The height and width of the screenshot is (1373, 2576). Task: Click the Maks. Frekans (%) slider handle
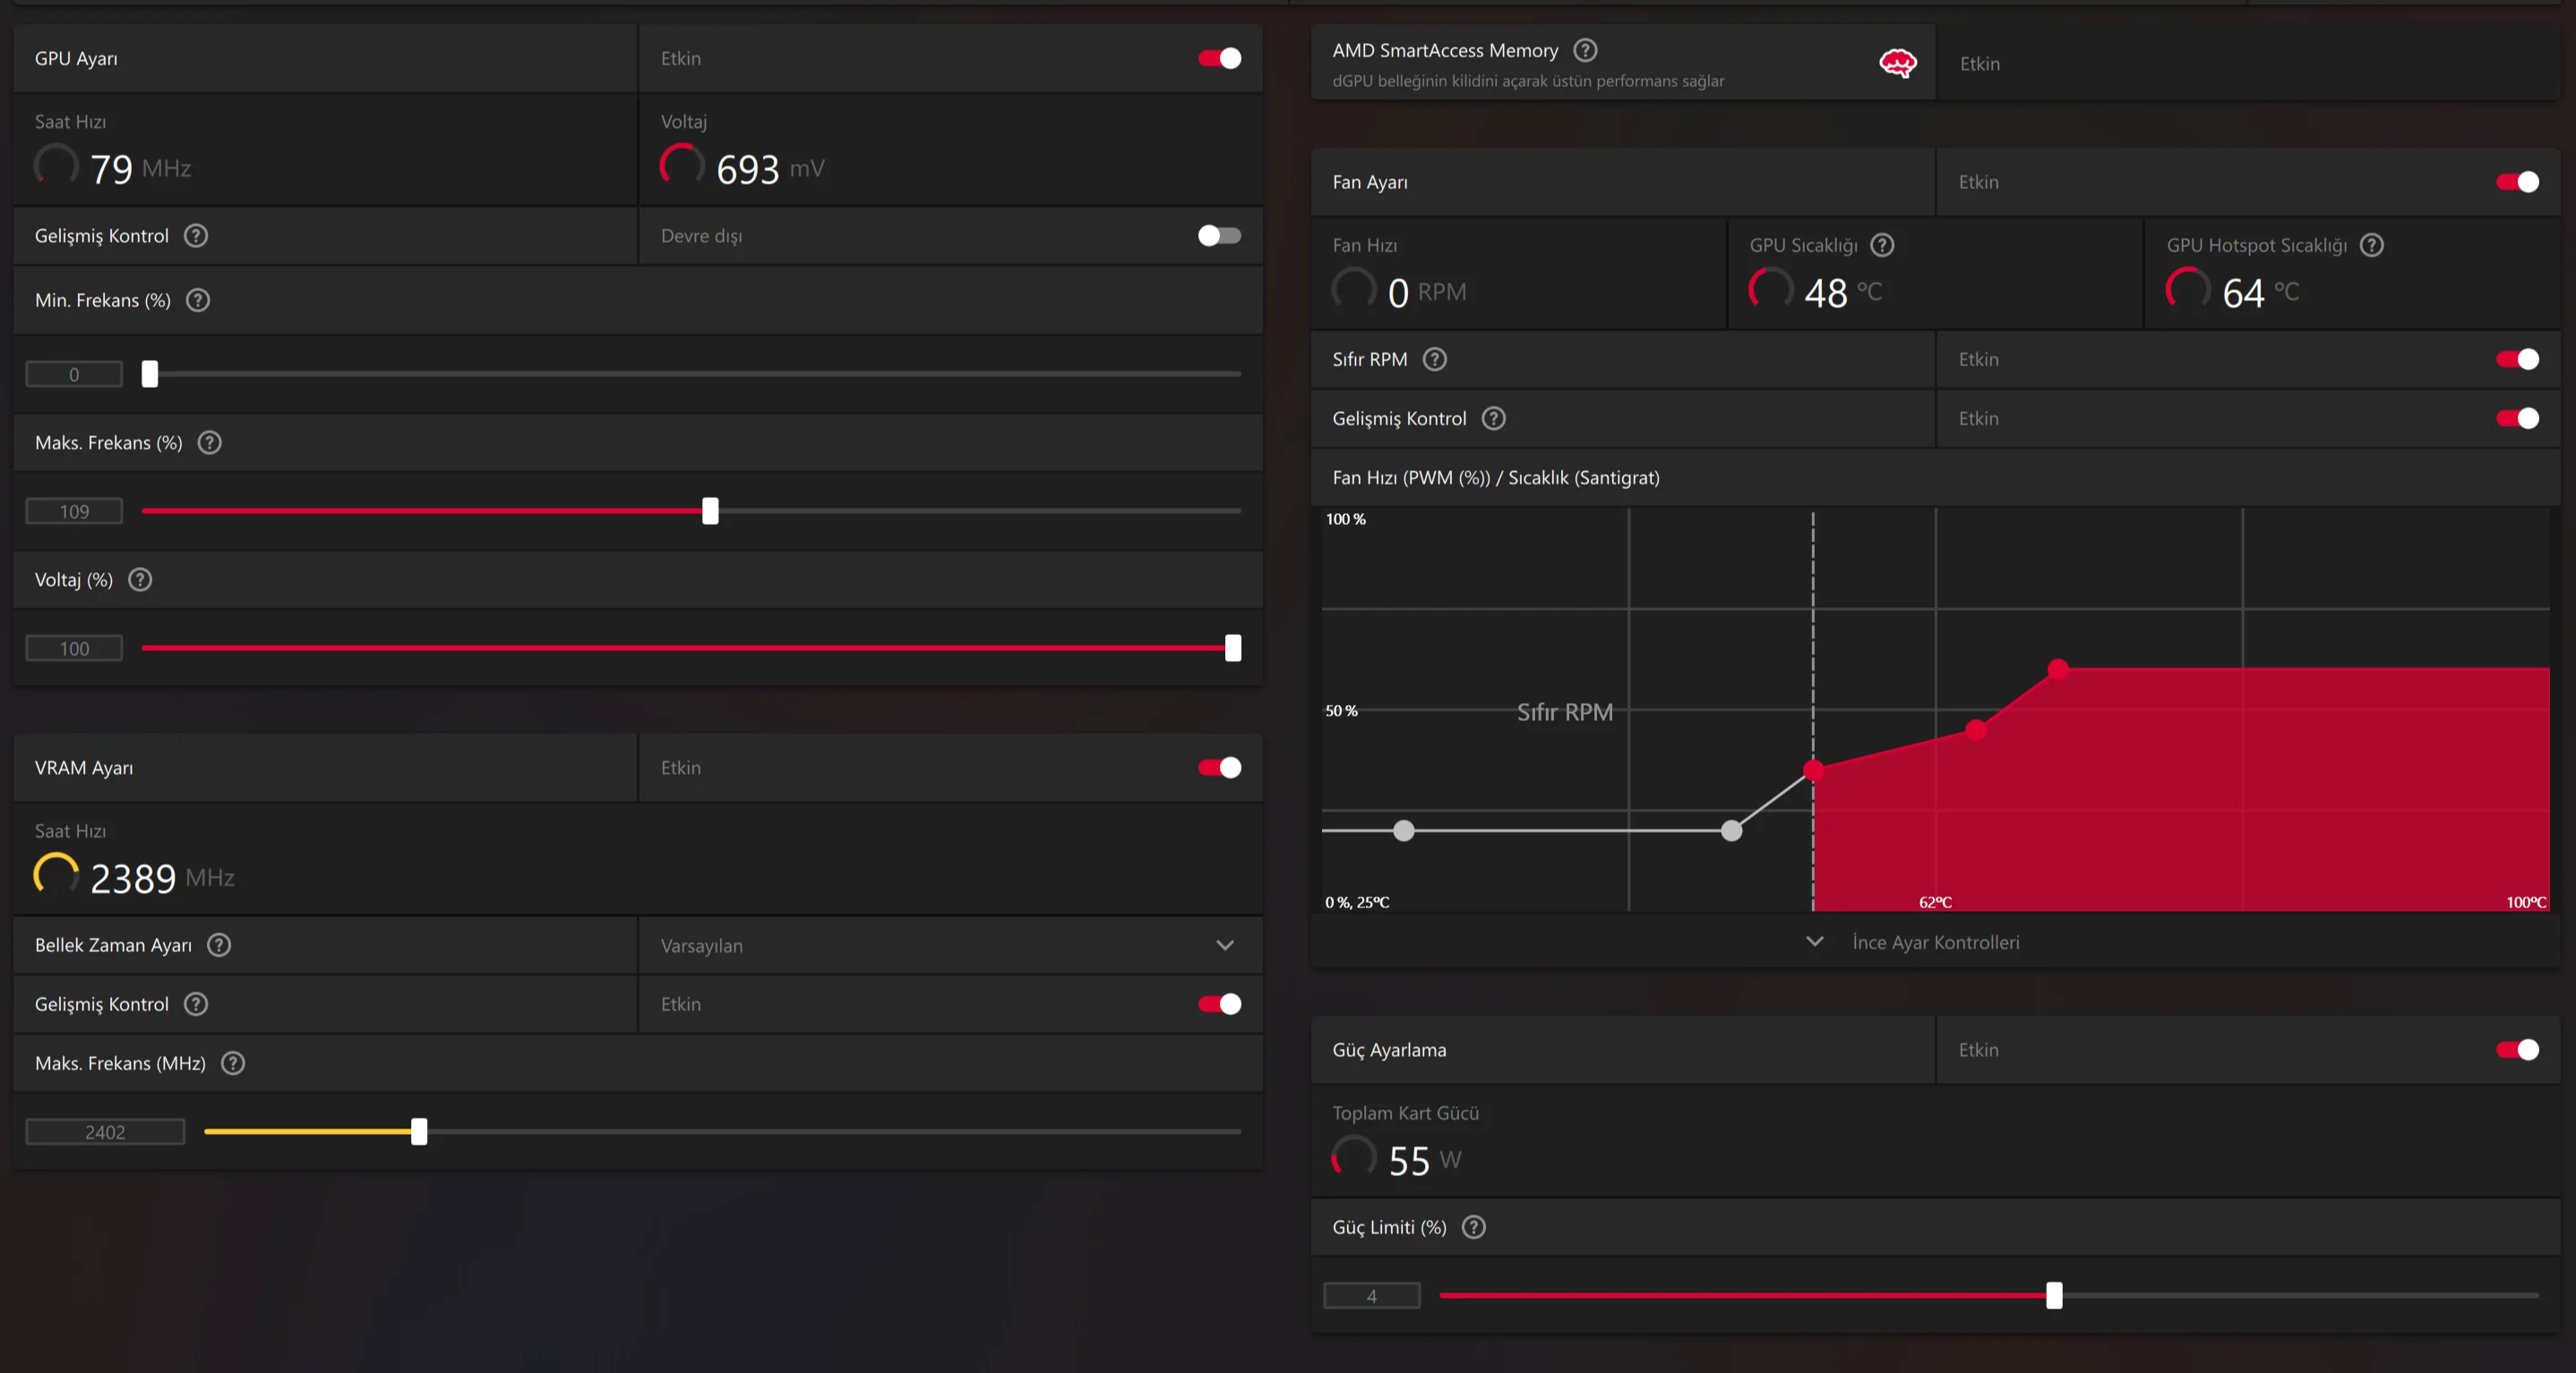coord(710,511)
